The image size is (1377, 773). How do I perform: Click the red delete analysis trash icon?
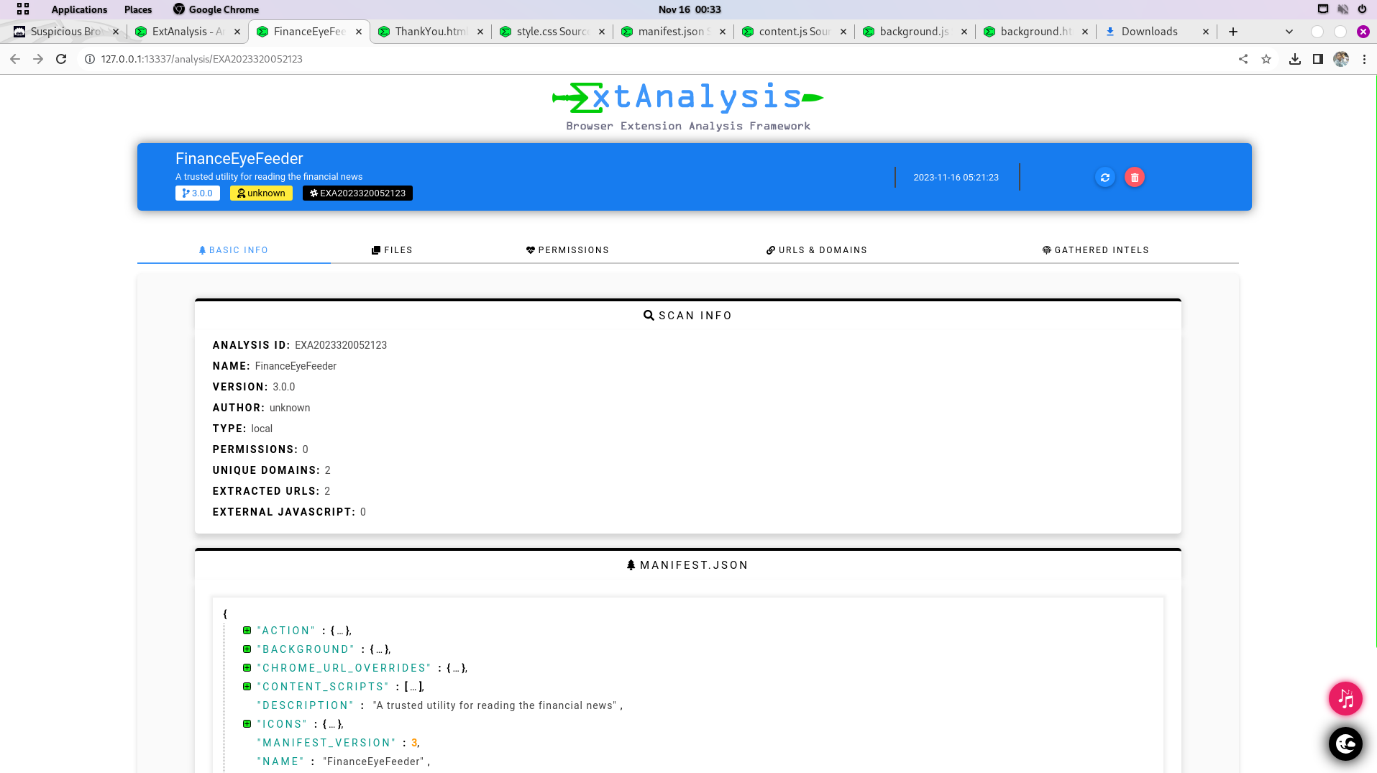[x=1134, y=177]
